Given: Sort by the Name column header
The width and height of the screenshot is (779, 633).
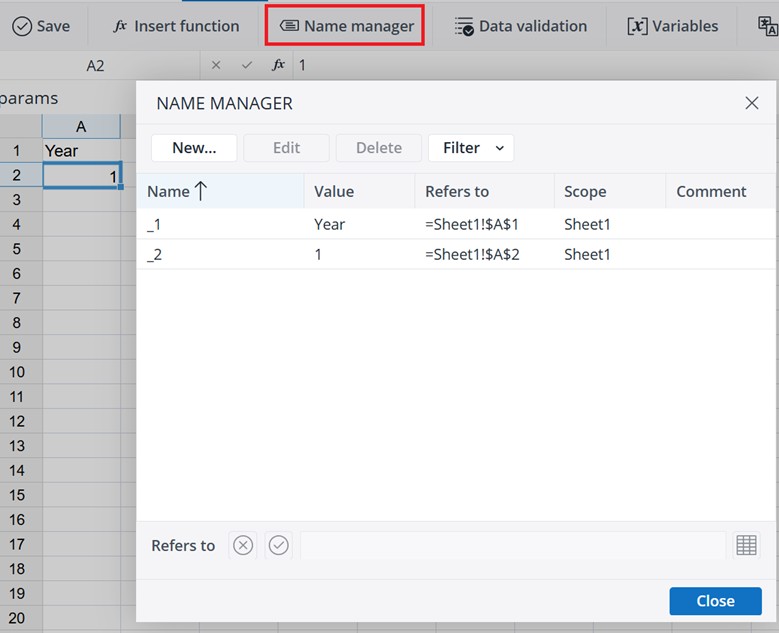Looking at the screenshot, I should point(178,191).
